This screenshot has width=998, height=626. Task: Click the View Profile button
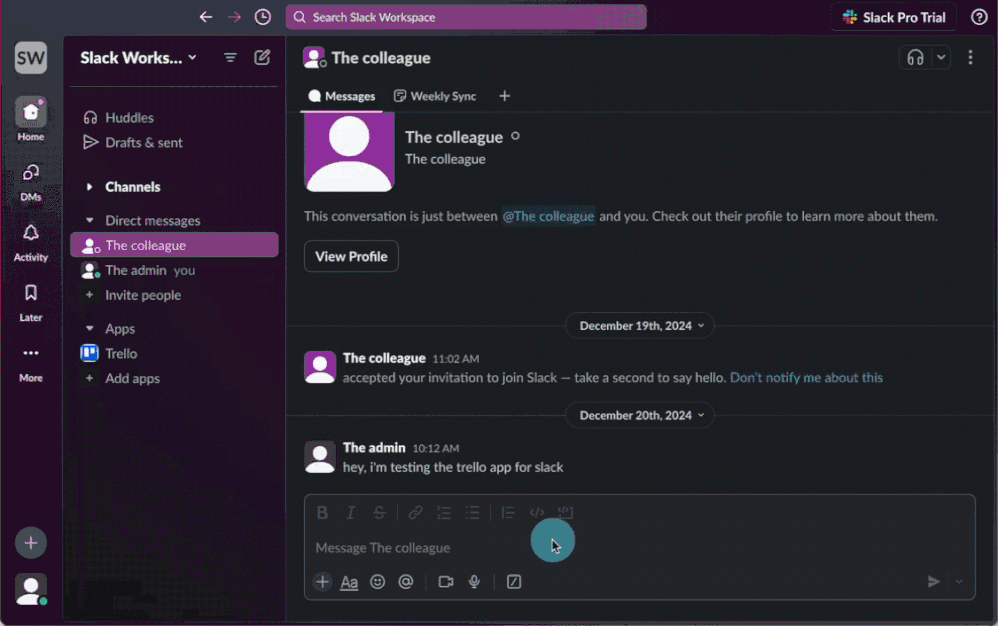click(351, 256)
